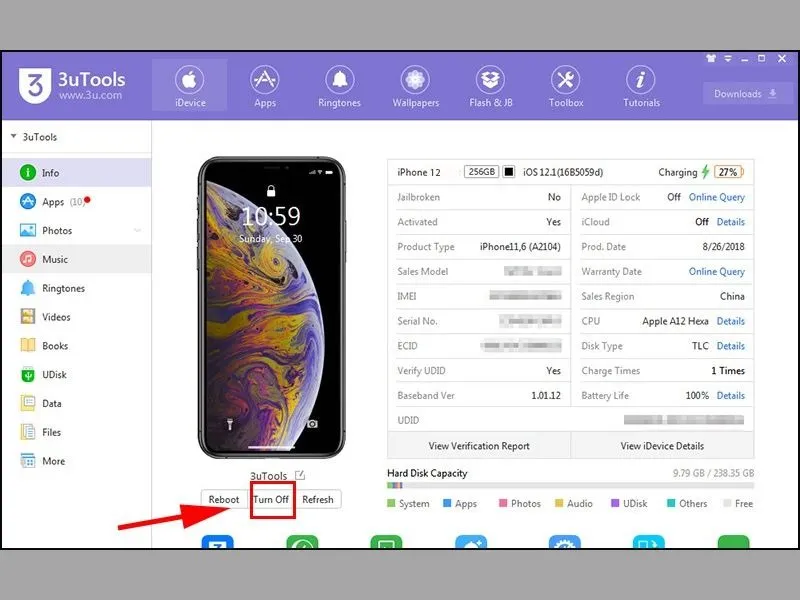Click the iOS 12.1(16B5059d) version text

click(x=563, y=172)
